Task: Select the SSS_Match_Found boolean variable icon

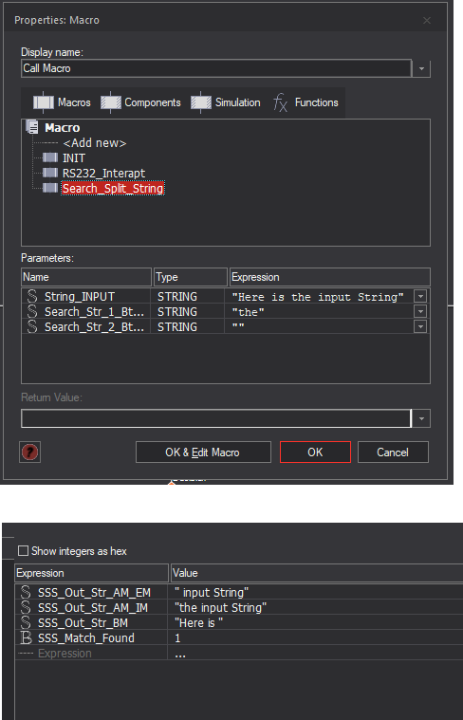Action: pos(25,638)
